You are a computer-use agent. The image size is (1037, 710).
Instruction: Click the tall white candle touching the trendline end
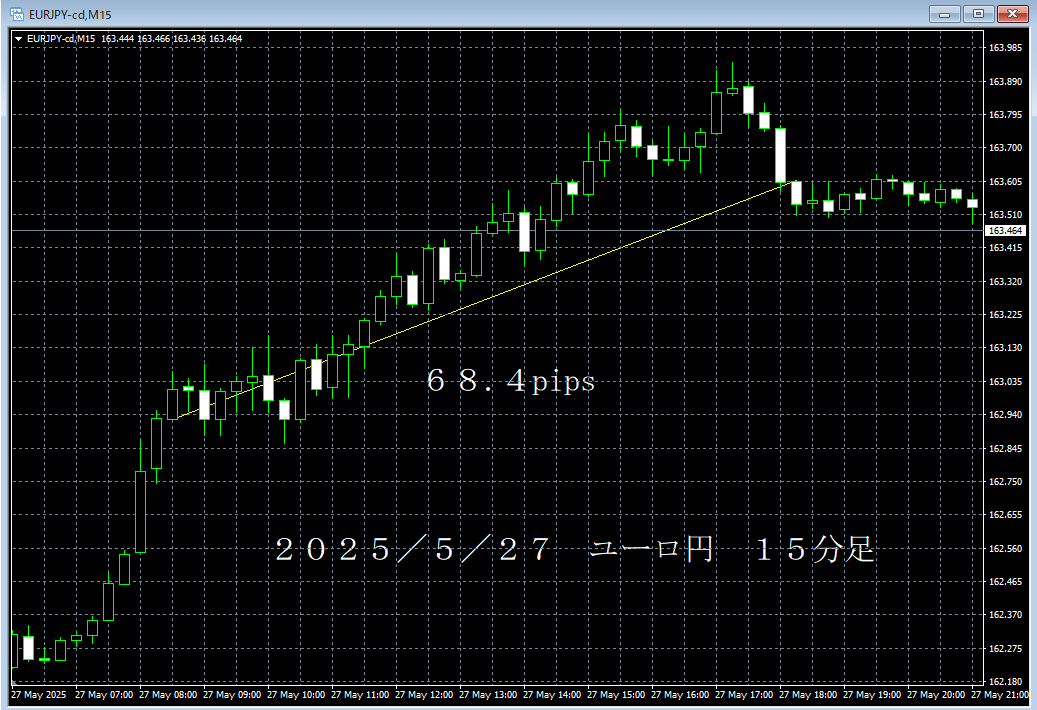pyautogui.click(x=780, y=155)
